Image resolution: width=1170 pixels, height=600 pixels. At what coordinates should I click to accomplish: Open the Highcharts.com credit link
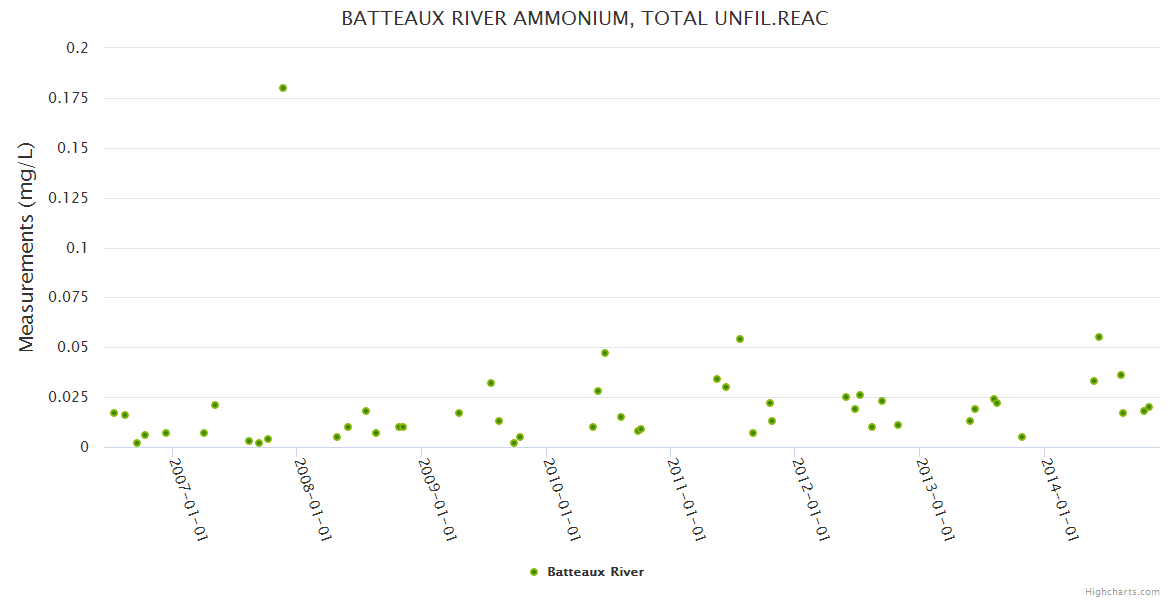[x=1122, y=592]
